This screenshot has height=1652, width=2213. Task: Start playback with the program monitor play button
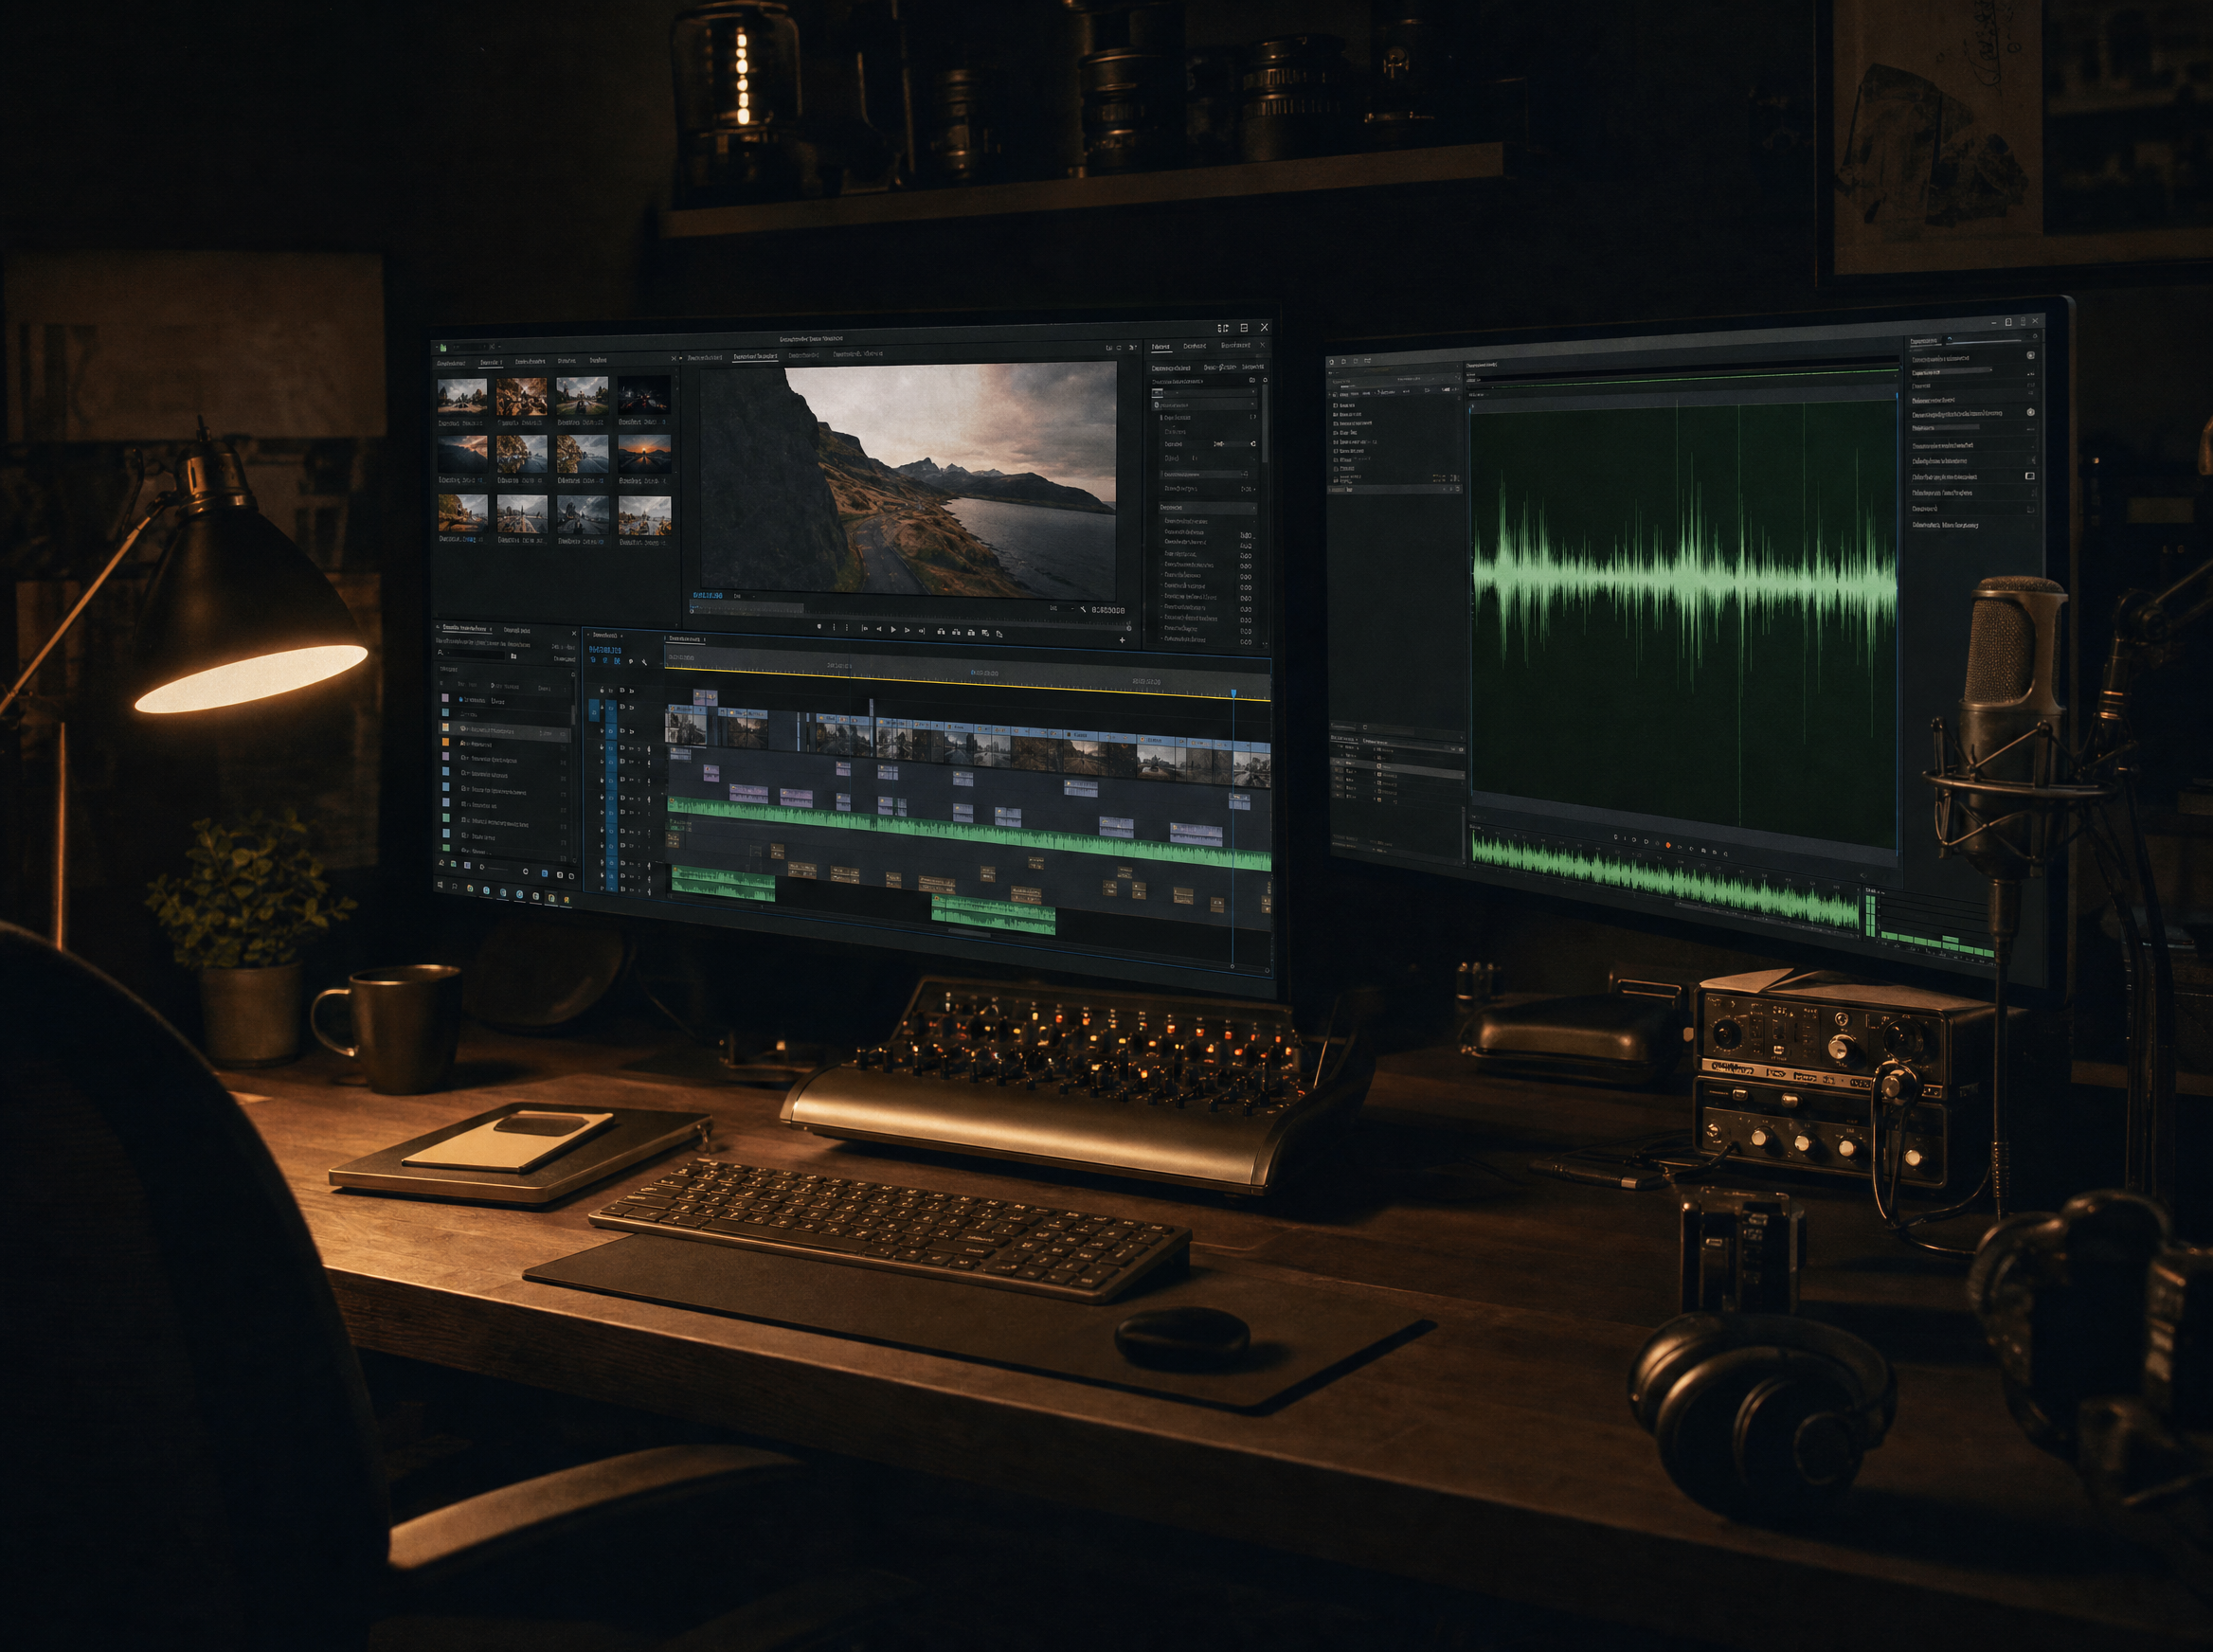point(894,630)
